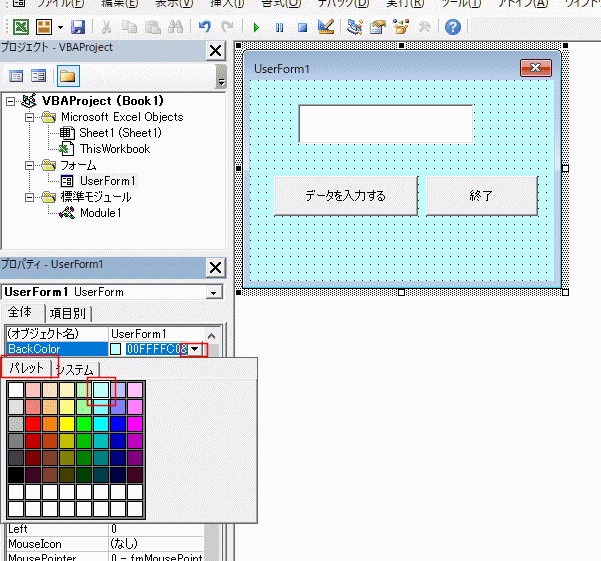
Task: Open Object Browser toolbar icon
Action: click(401, 27)
